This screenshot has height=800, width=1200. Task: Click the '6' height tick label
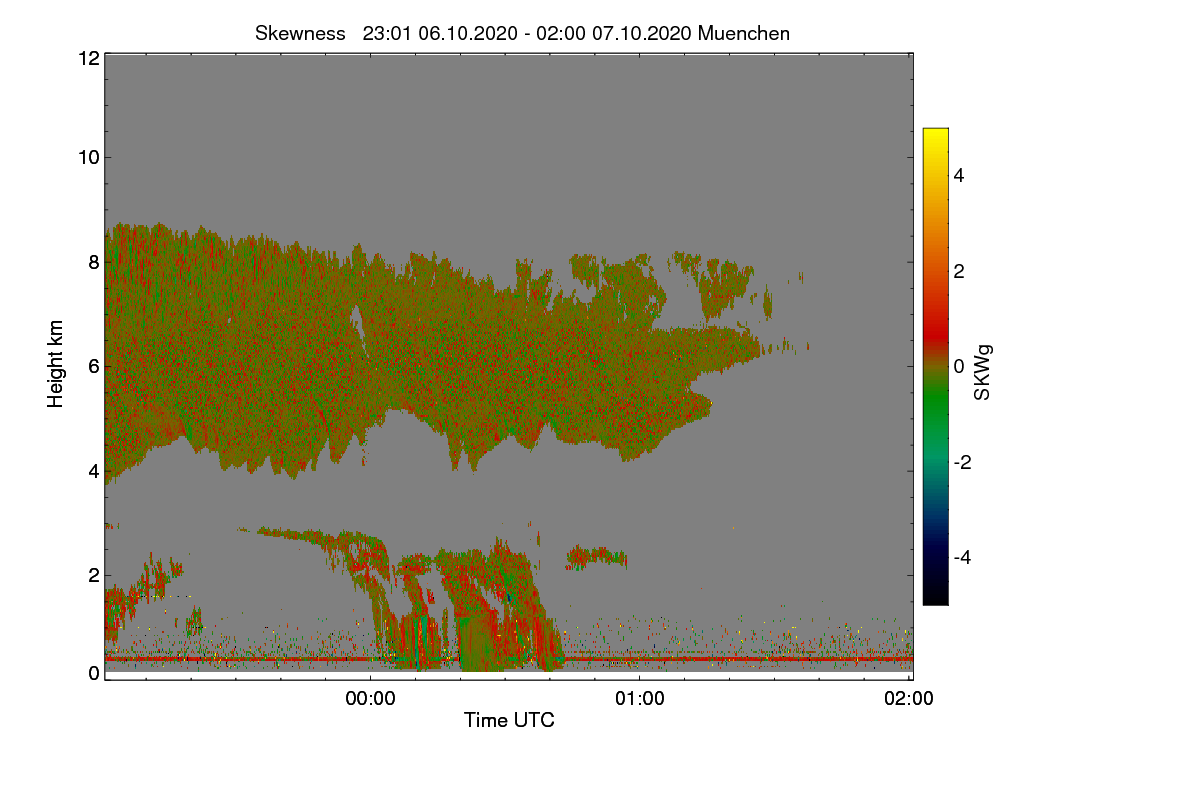tap(93, 366)
